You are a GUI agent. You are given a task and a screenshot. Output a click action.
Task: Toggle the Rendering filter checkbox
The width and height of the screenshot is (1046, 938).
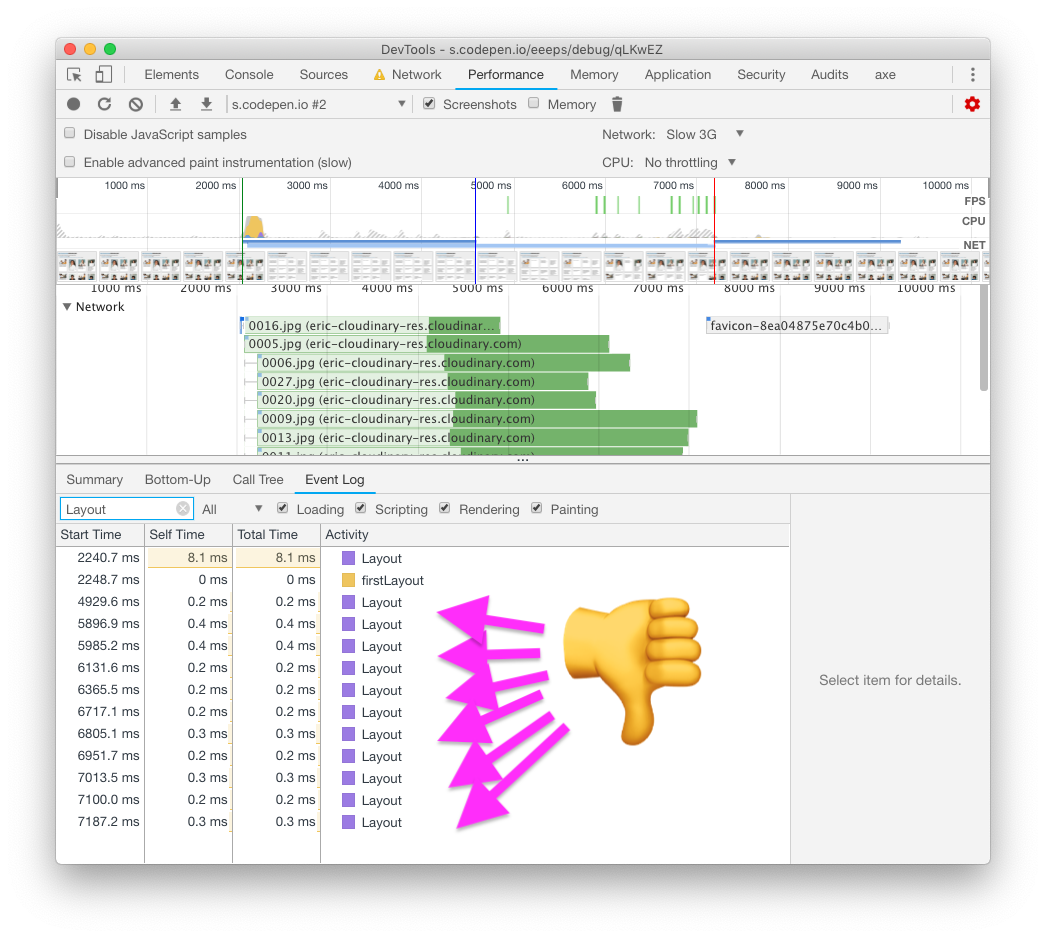(x=445, y=509)
